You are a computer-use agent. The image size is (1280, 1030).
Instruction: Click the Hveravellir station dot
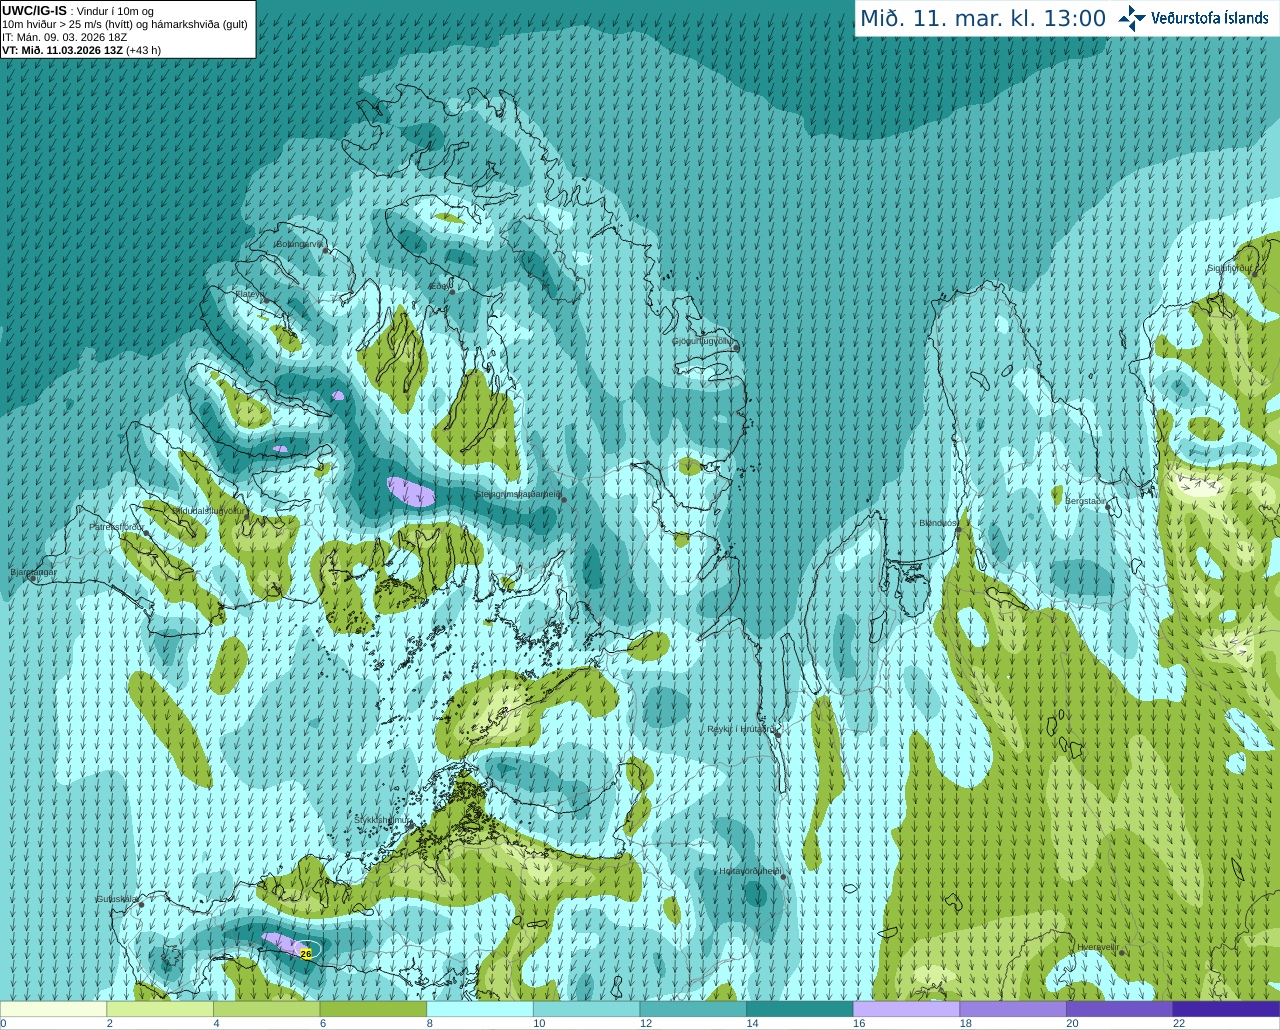1122,953
